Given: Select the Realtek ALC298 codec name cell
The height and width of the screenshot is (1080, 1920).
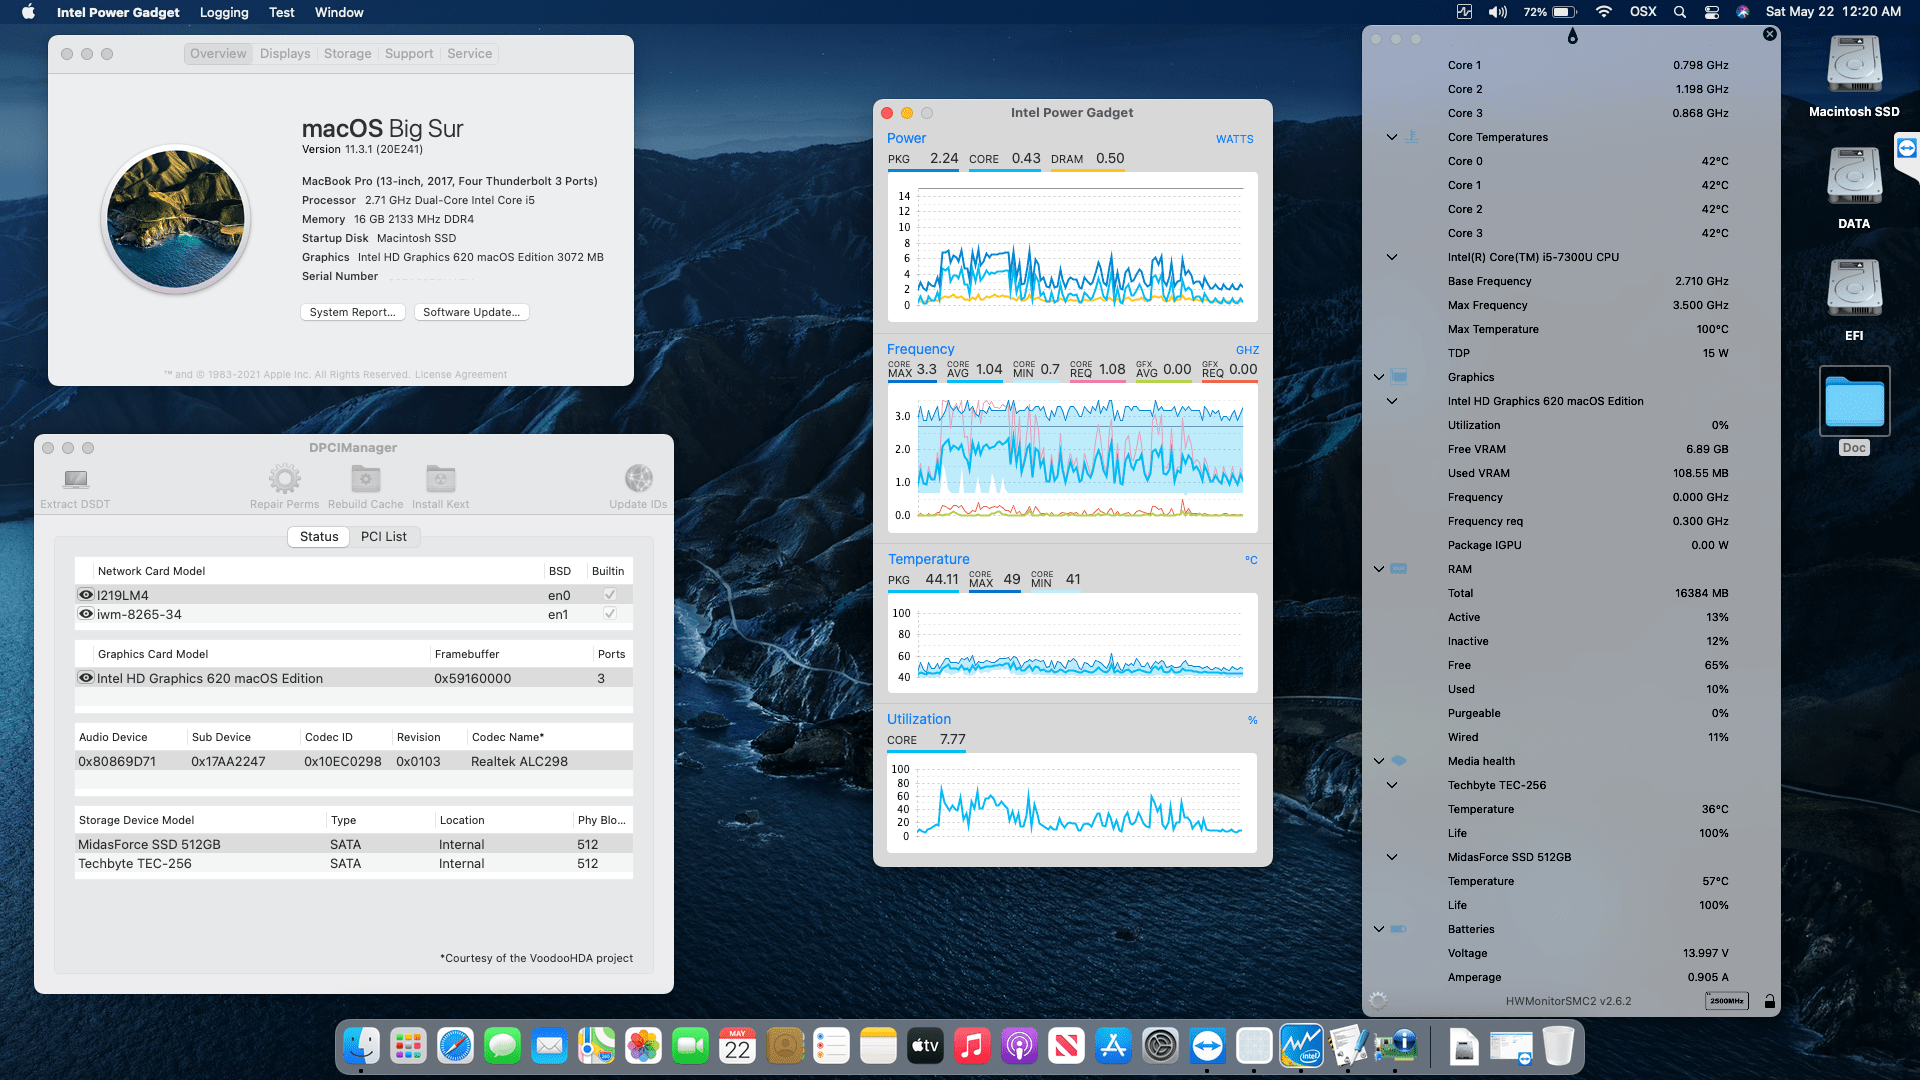Looking at the screenshot, I should [x=519, y=762].
